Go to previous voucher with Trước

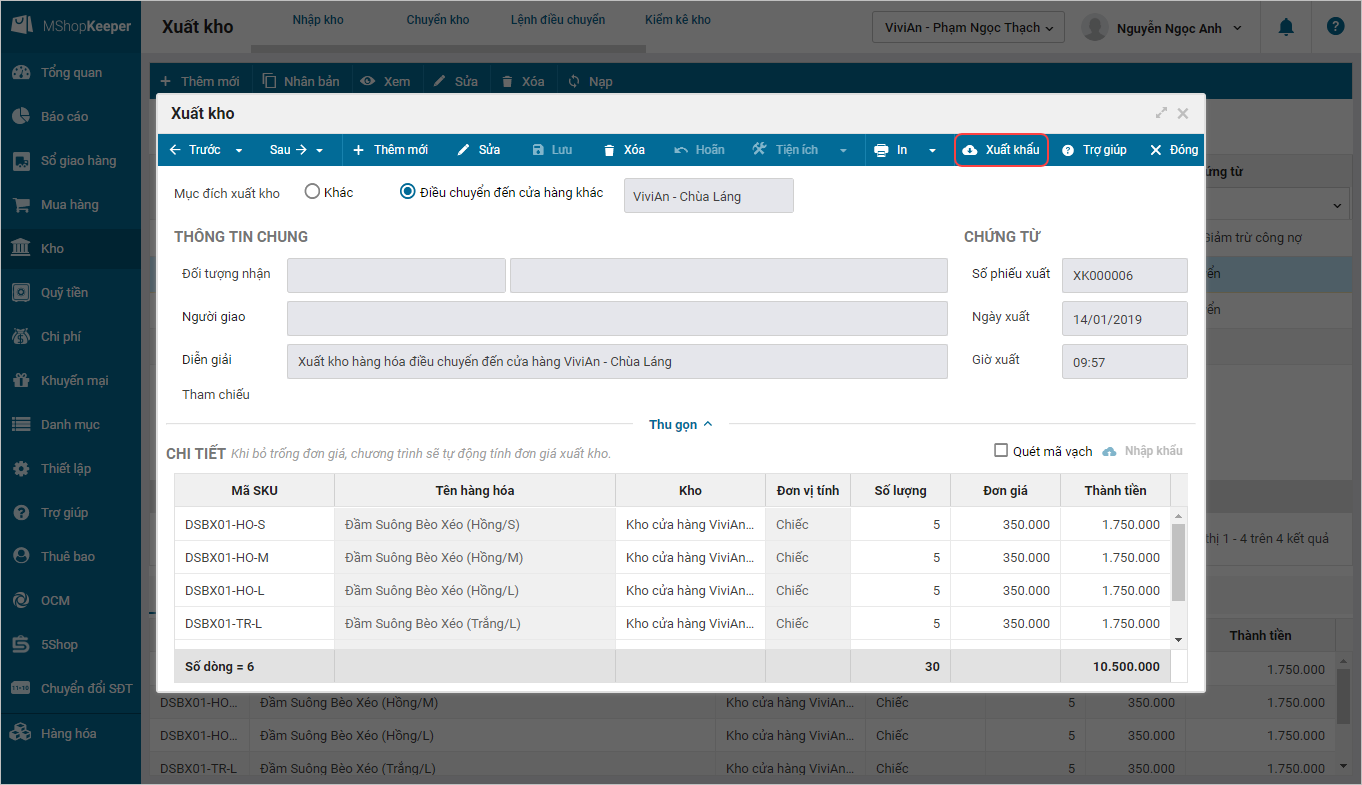(195, 150)
